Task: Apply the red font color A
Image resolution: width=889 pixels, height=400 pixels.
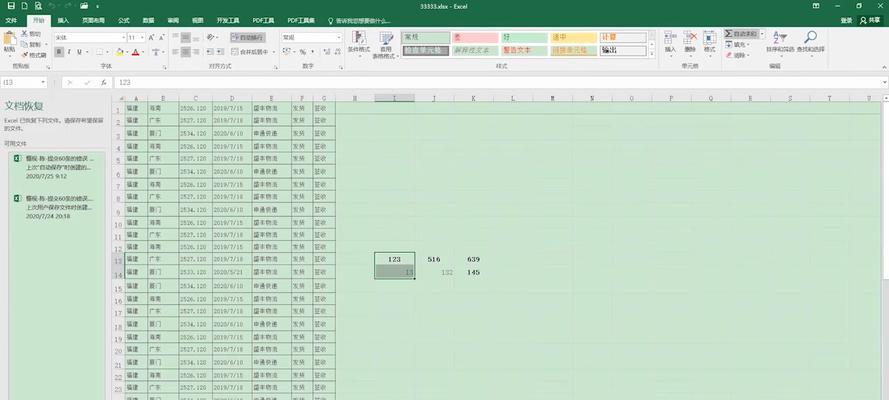Action: 135,52
